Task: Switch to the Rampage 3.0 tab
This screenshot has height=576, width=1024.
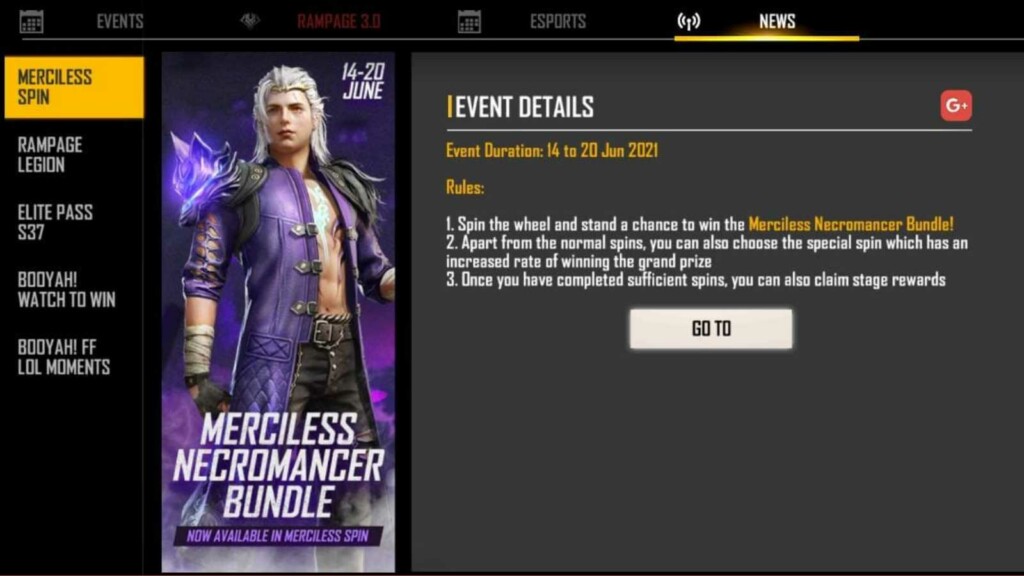Action: (338, 22)
